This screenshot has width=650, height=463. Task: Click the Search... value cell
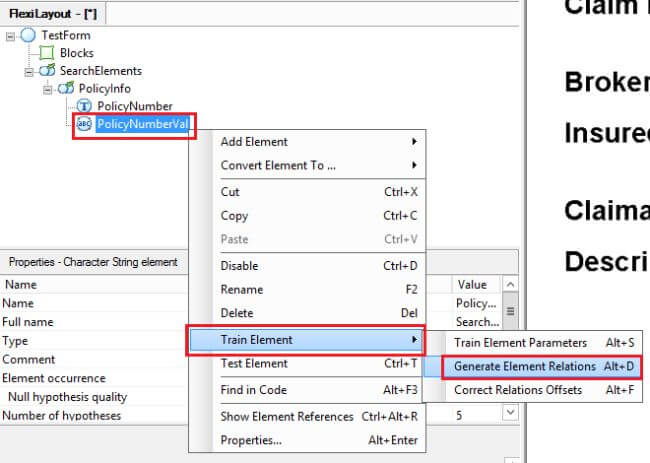pos(477,322)
